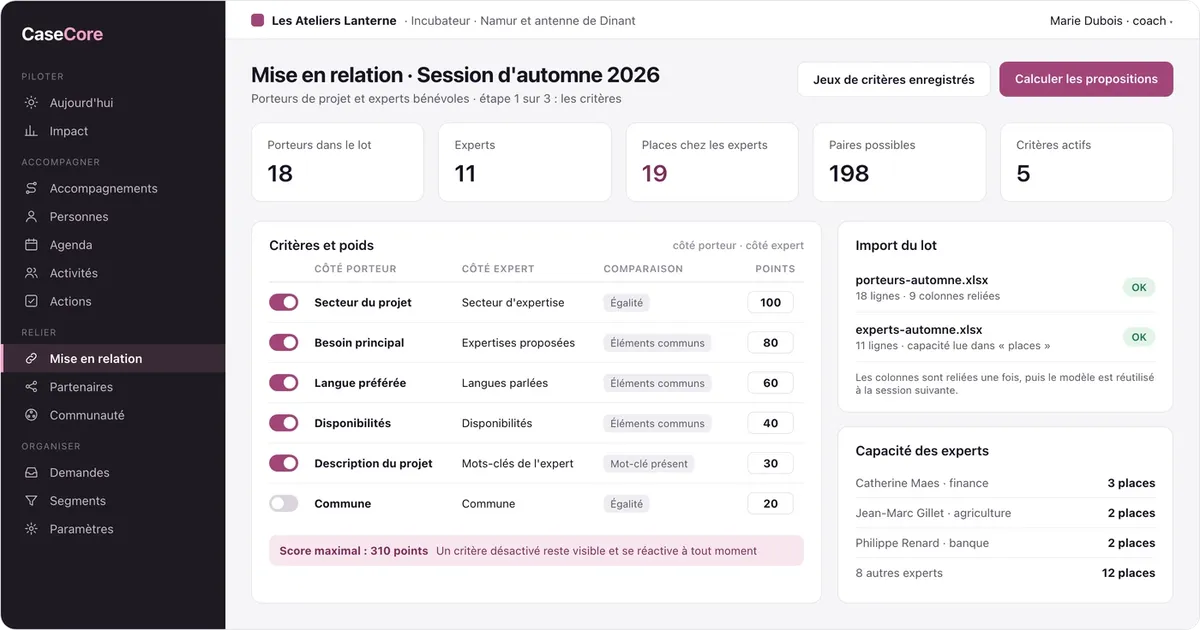Open the porteurs-automne.xlsx file entry
1200x630 pixels.
point(1005,288)
